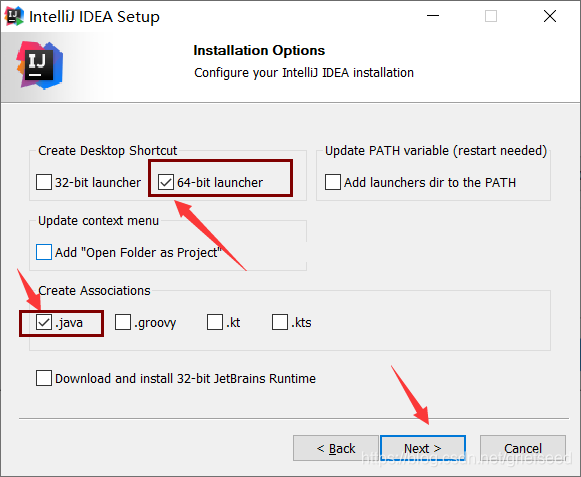Click the IntelliJ IDEA title bar icon

tap(14, 16)
